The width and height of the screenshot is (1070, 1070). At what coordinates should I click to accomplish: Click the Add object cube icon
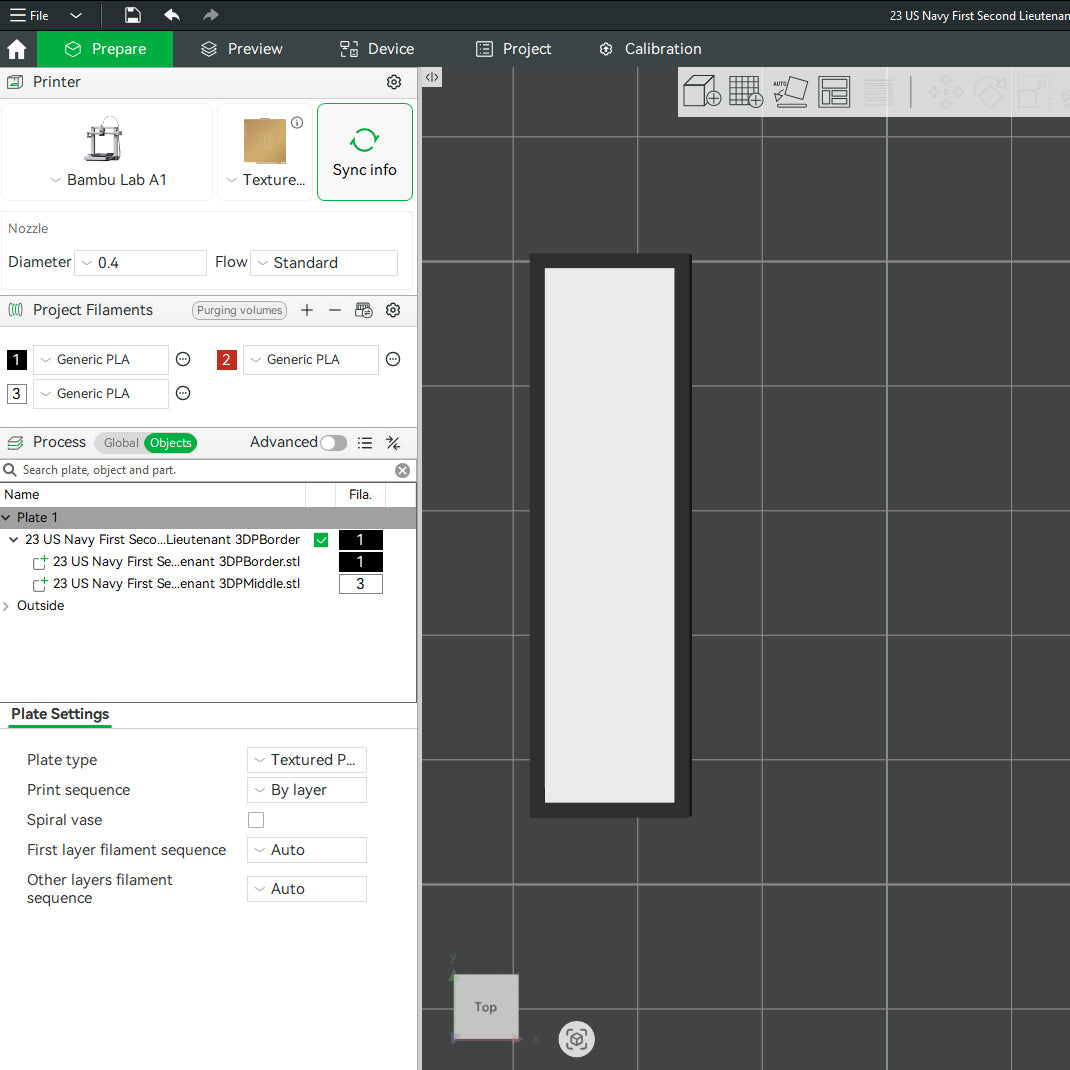701,92
